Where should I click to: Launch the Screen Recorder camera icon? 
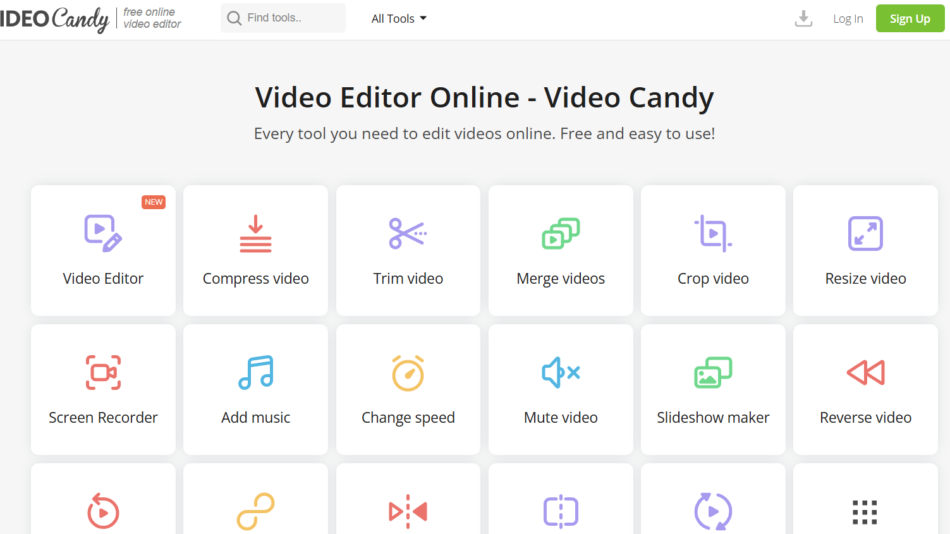click(103, 372)
